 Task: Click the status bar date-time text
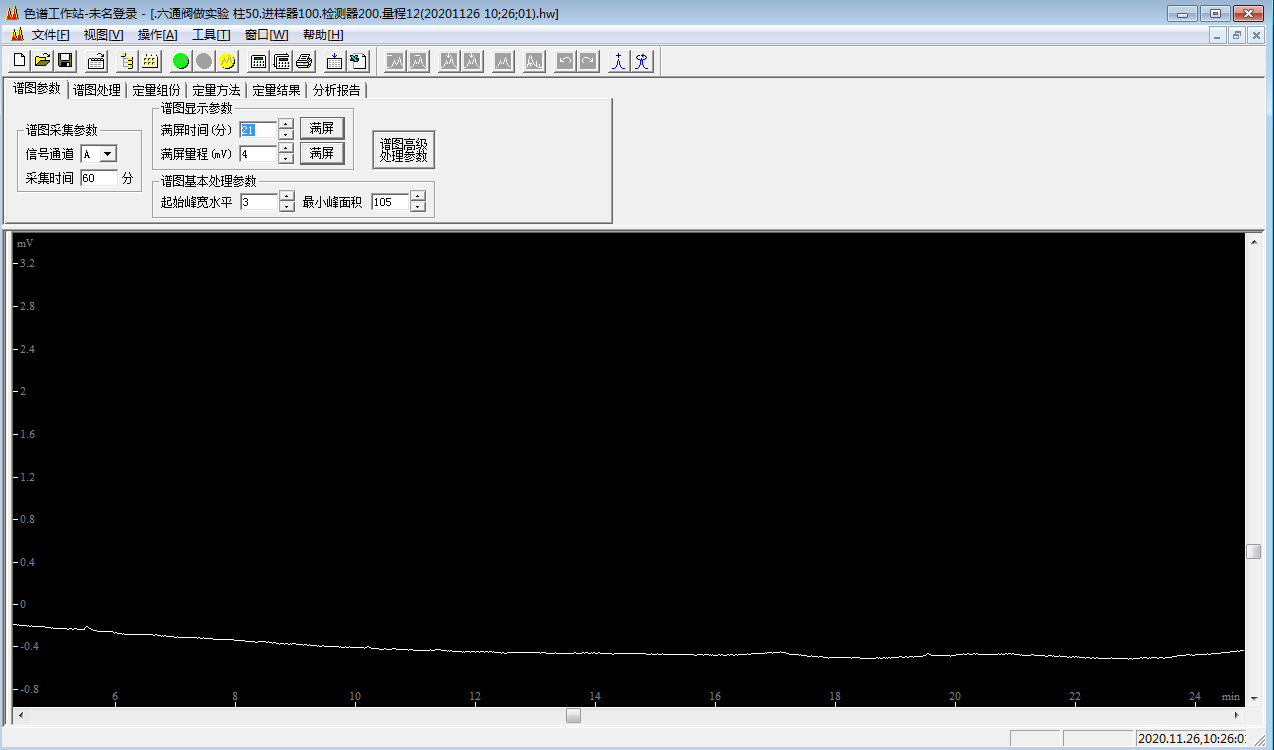(x=1192, y=739)
